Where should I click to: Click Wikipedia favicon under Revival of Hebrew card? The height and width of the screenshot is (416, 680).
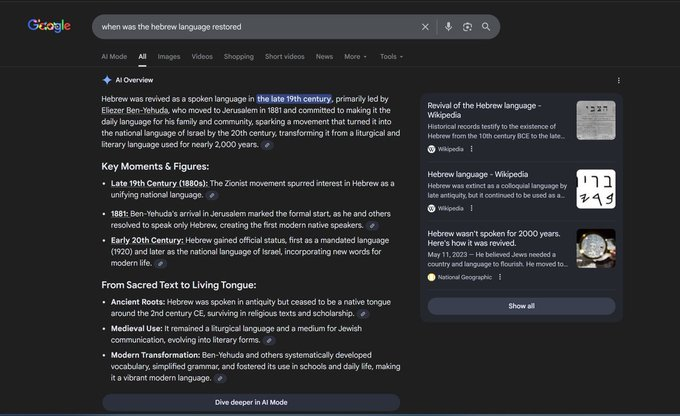[431, 149]
